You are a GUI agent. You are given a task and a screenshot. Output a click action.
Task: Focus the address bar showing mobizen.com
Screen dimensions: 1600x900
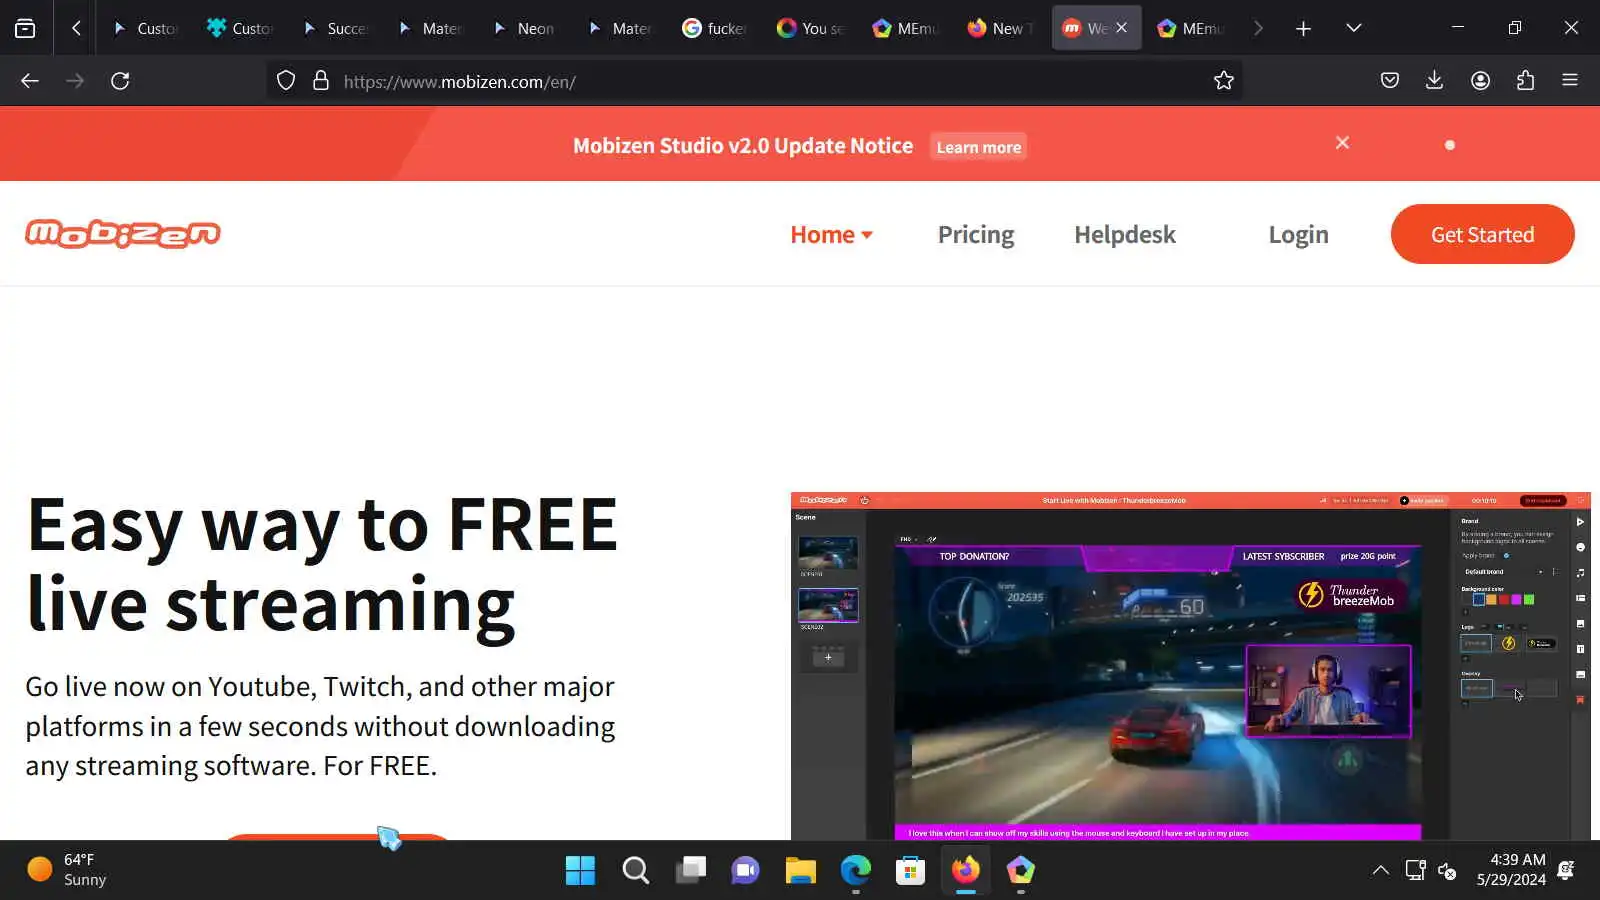point(755,81)
